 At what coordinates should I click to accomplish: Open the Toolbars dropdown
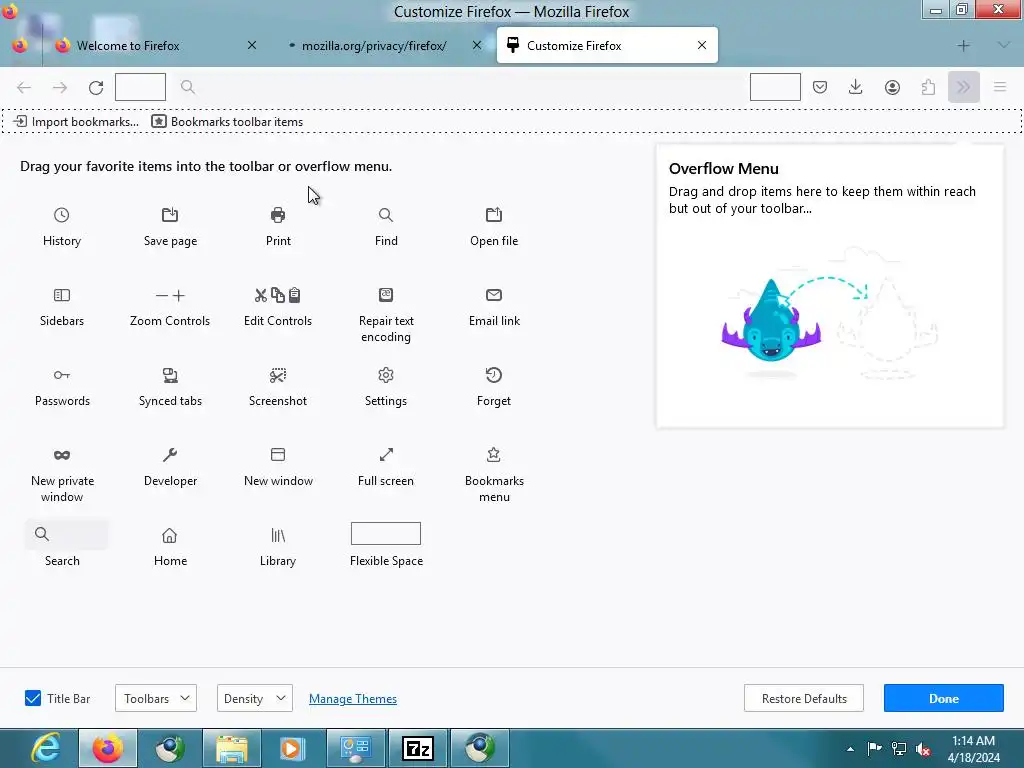155,698
